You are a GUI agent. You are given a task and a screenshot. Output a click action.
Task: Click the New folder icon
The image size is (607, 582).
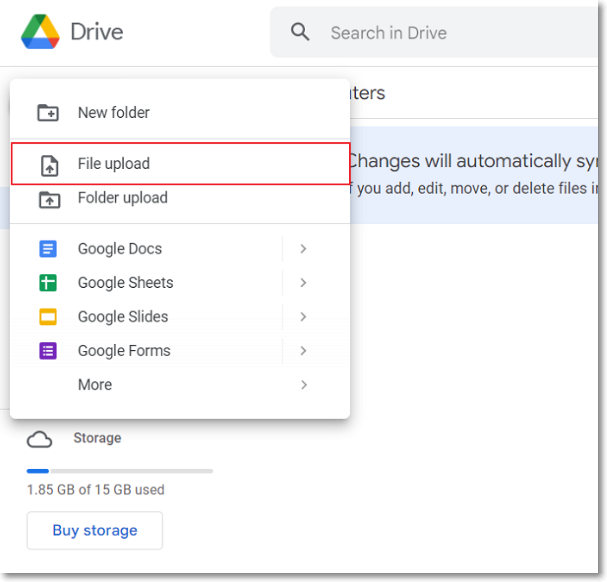tap(48, 113)
